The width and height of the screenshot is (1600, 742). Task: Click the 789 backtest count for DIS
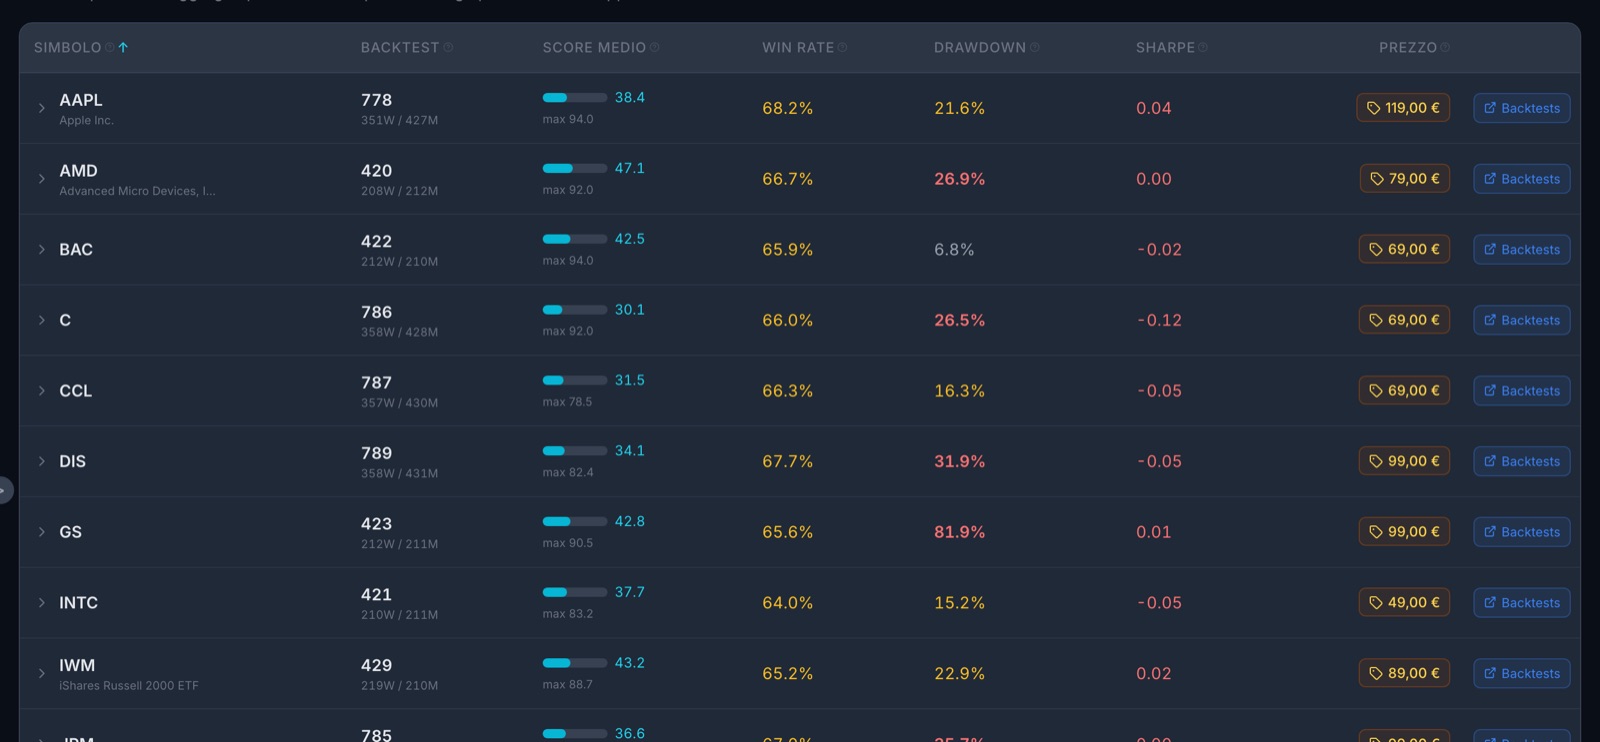pyautogui.click(x=376, y=453)
